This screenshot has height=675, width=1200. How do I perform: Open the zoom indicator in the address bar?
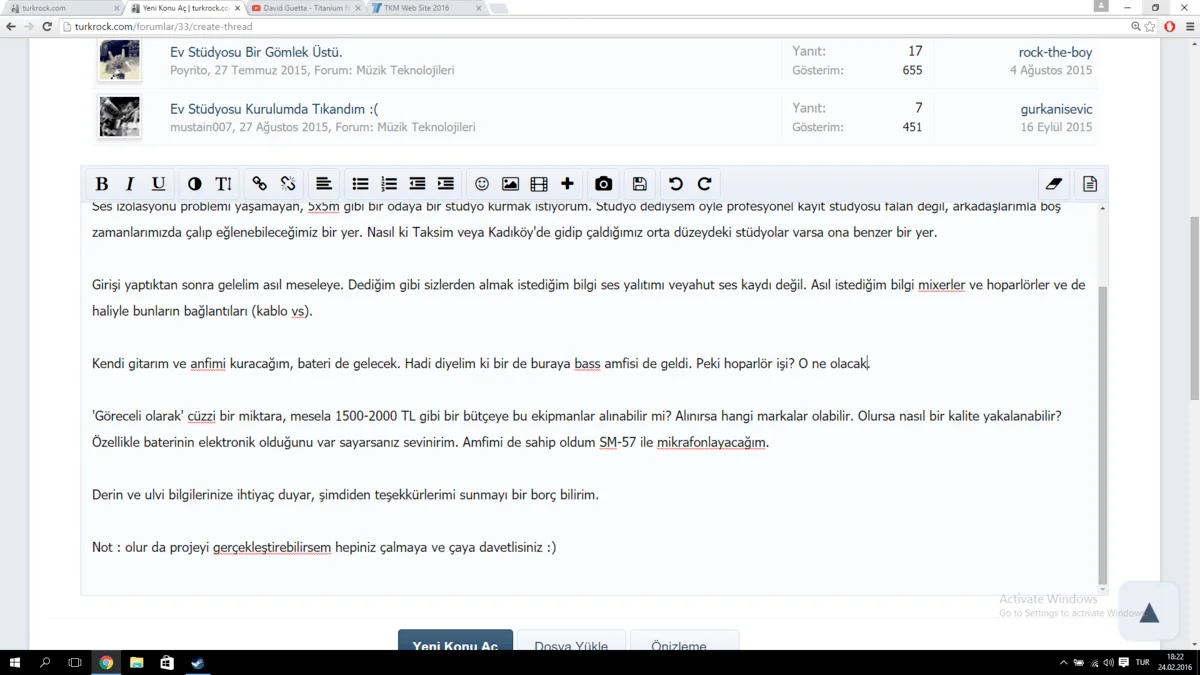(x=1135, y=27)
